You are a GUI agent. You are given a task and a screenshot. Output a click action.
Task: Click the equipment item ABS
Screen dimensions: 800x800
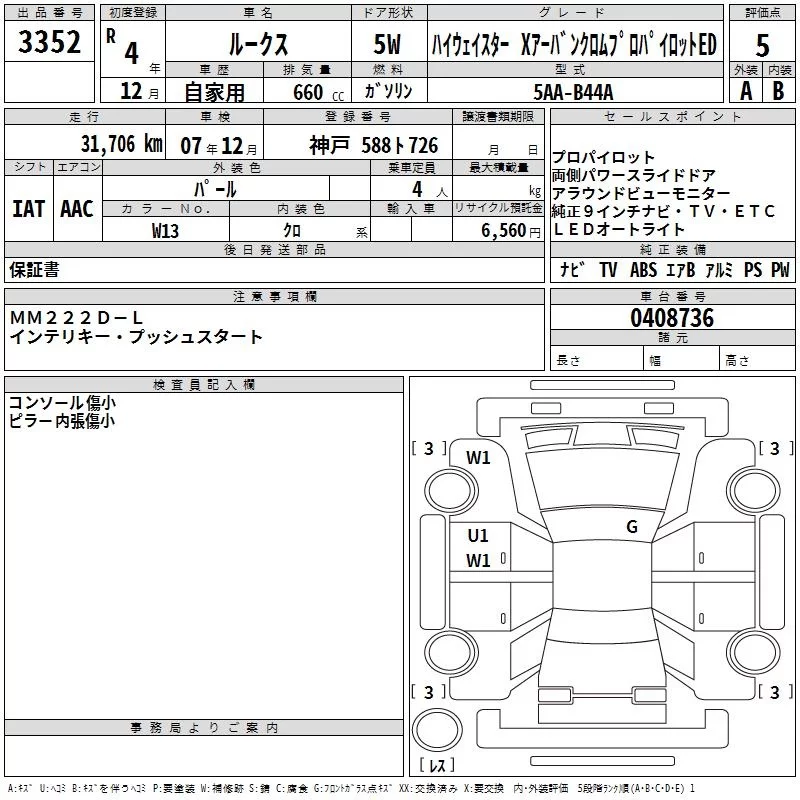coord(643,269)
